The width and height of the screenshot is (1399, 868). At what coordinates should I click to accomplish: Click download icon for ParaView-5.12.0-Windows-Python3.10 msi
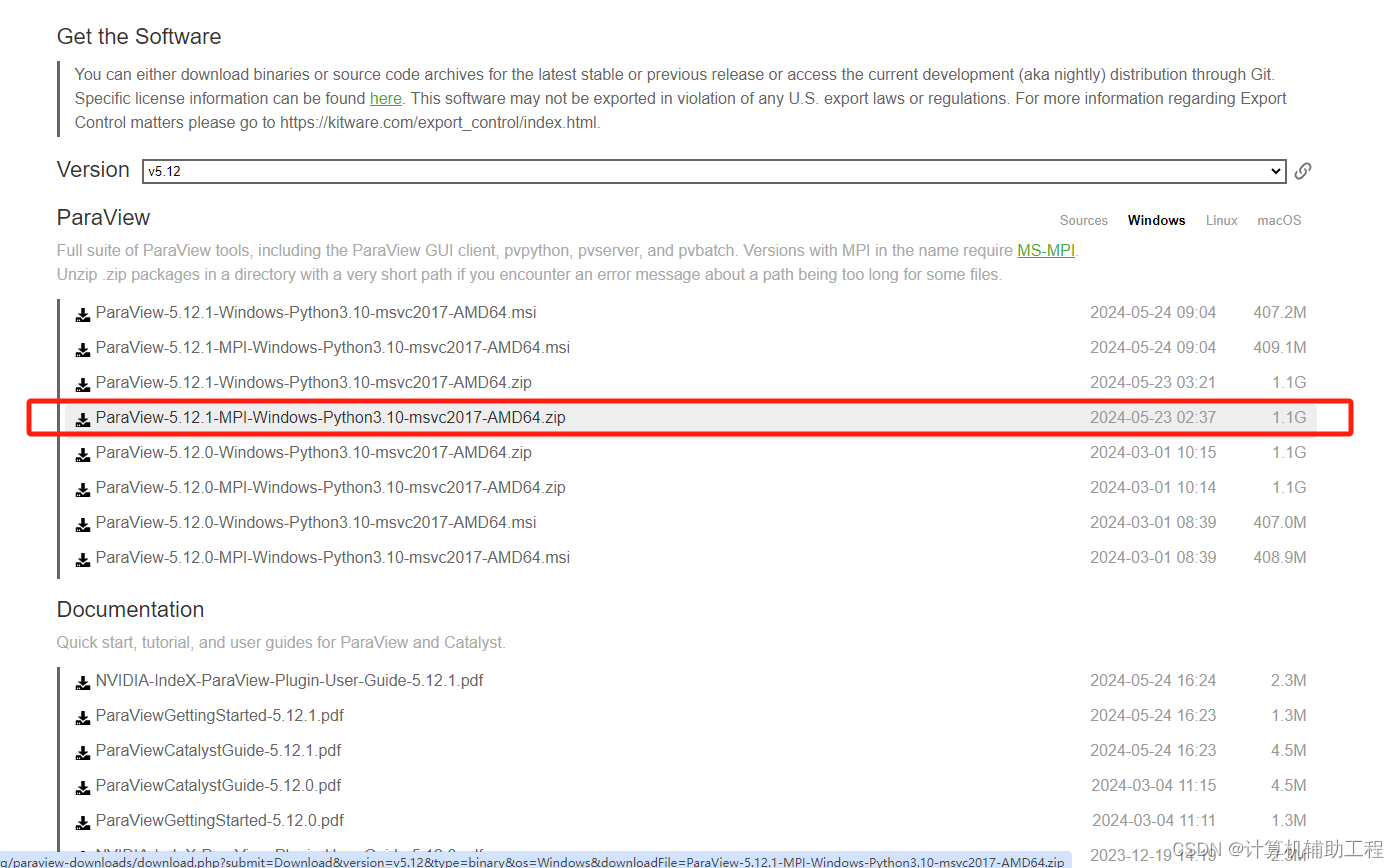[x=83, y=525]
